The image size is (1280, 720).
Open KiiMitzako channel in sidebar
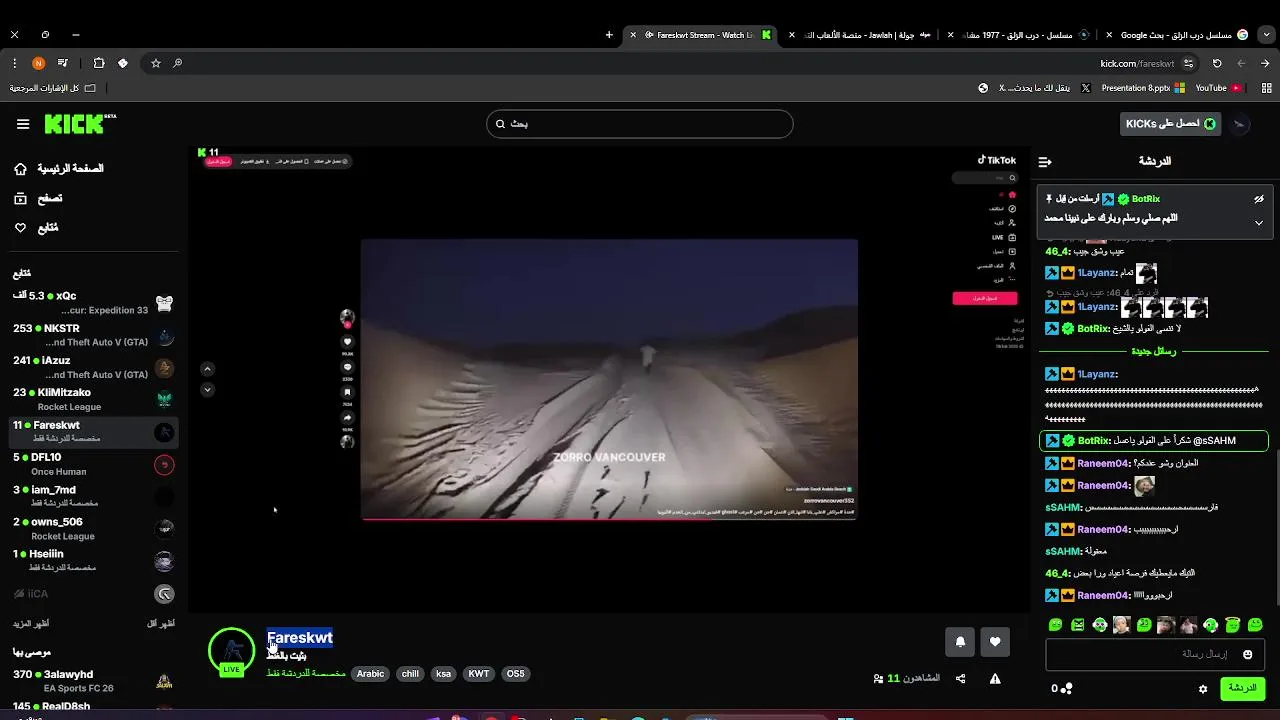94,399
